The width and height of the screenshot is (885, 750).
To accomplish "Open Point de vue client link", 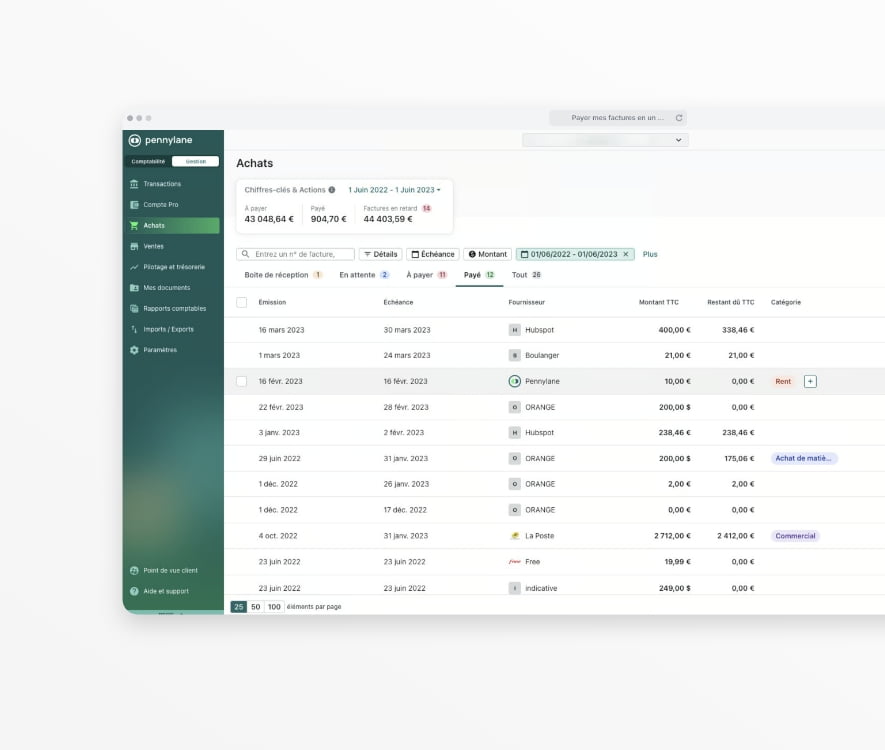I will 170,571.
